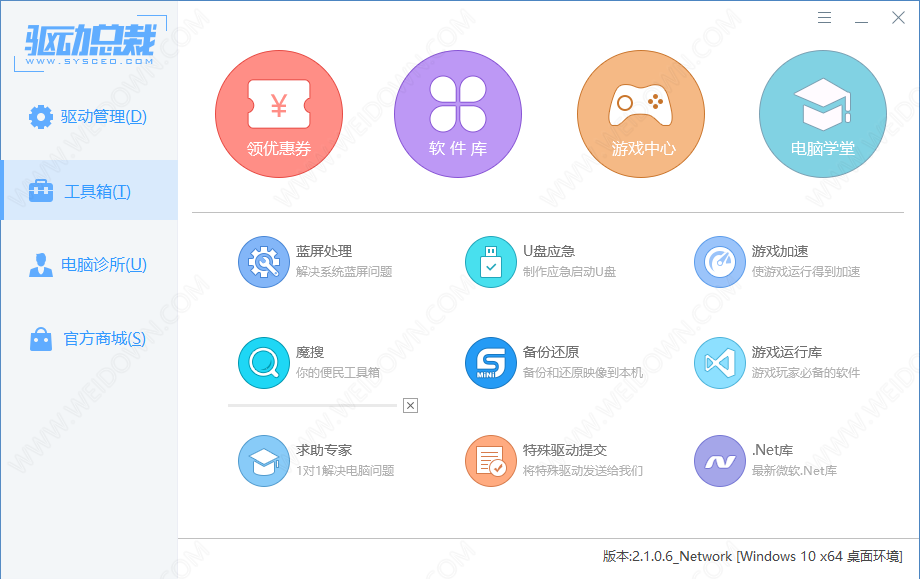
Task: Open the 游戏运行库 text link
Action: (787, 352)
